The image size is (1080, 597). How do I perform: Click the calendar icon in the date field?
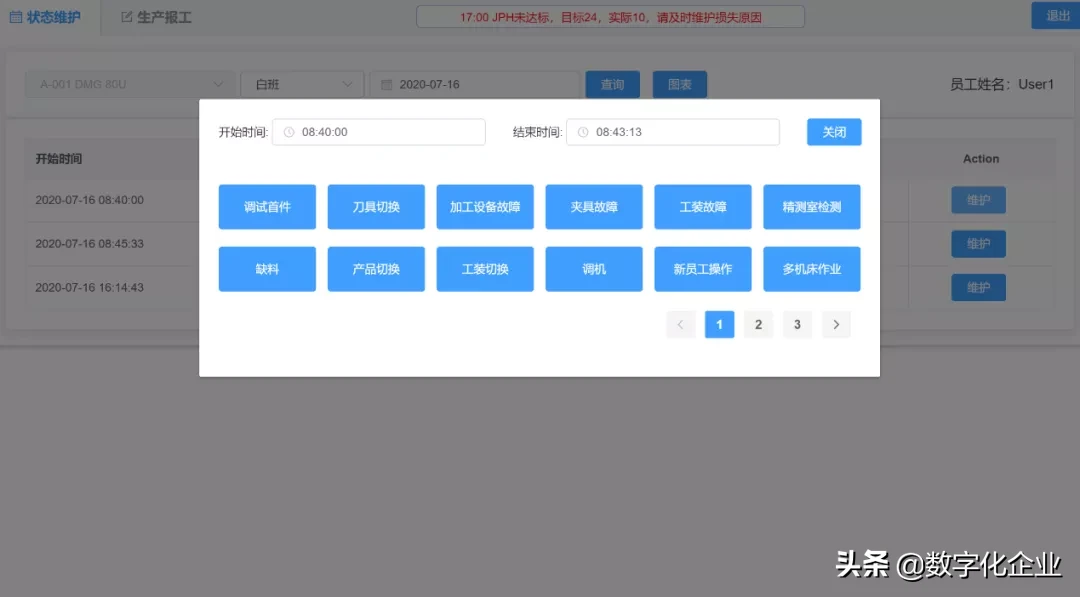[387, 84]
